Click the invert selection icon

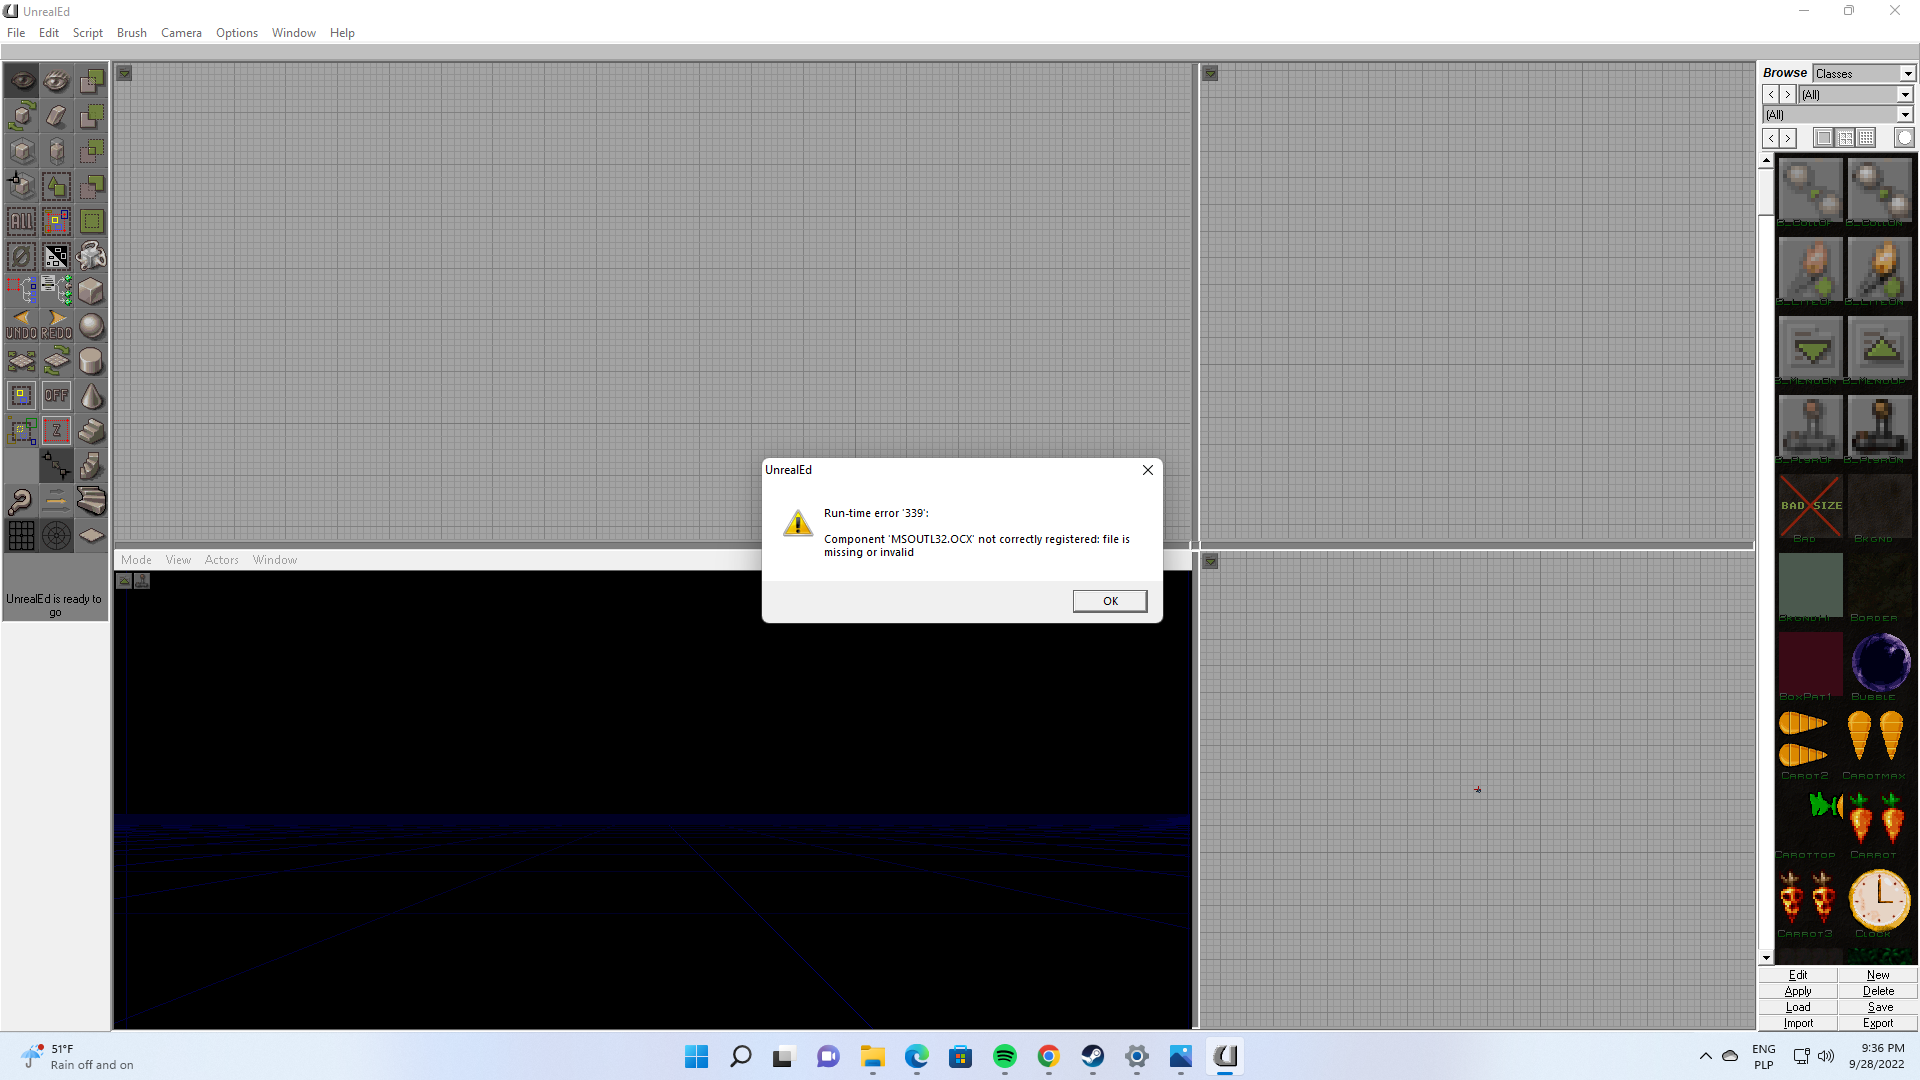point(57,256)
